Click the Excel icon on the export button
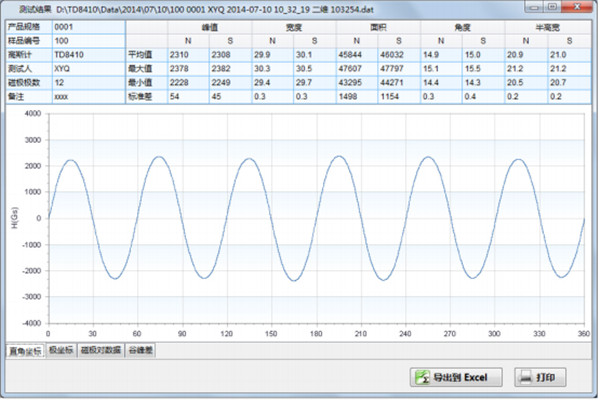 [x=422, y=377]
